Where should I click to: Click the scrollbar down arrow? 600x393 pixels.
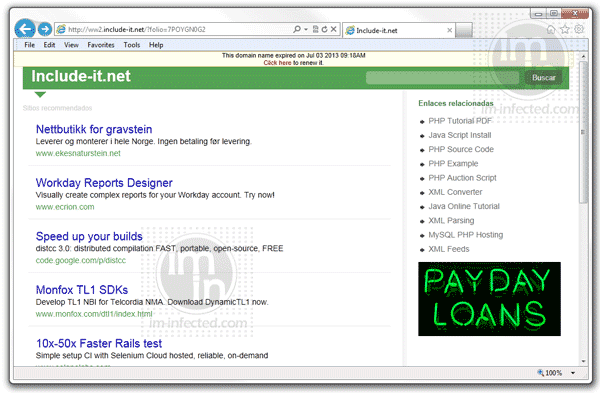(583, 361)
